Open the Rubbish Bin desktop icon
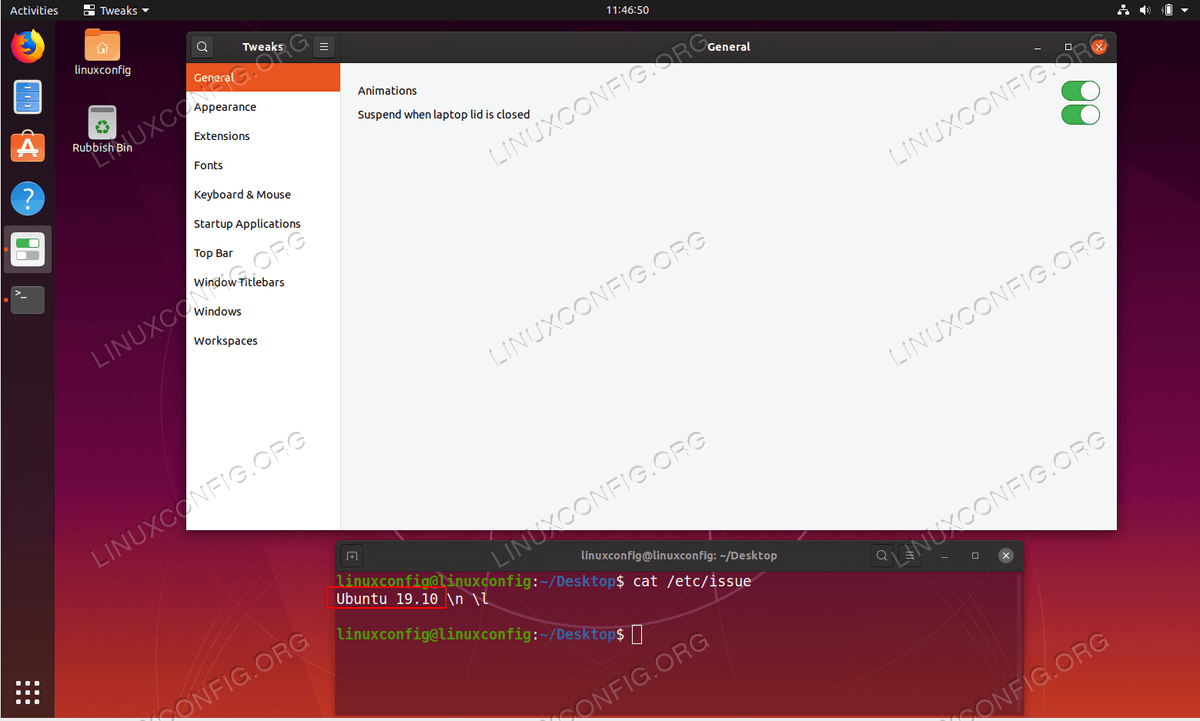The image size is (1200, 721). (102, 130)
